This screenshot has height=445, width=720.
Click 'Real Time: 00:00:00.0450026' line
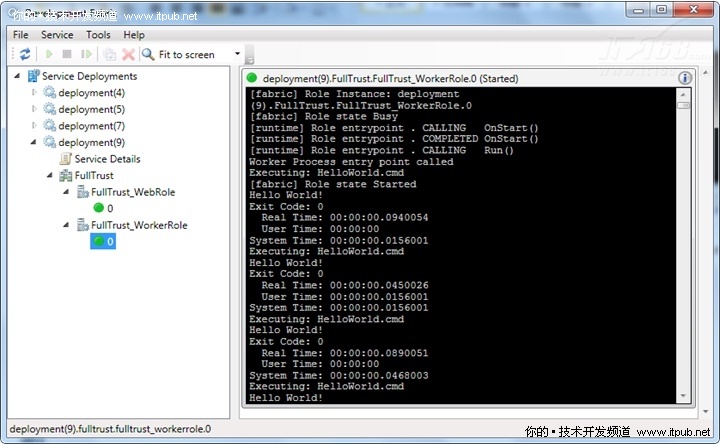(x=345, y=285)
